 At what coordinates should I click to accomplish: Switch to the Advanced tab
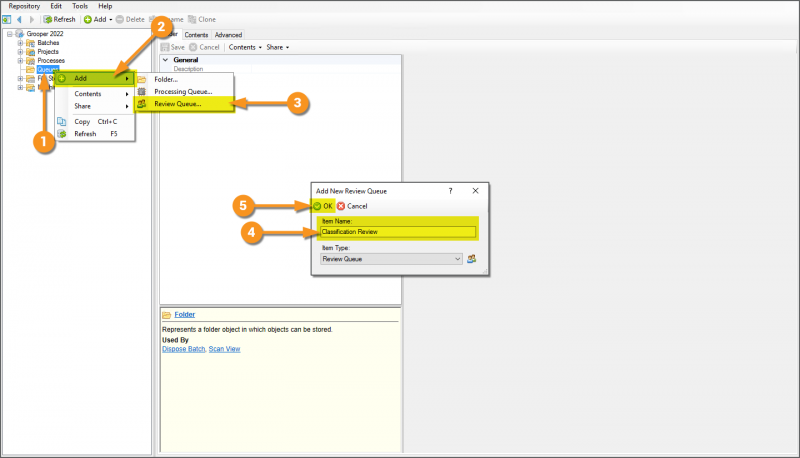pos(228,35)
